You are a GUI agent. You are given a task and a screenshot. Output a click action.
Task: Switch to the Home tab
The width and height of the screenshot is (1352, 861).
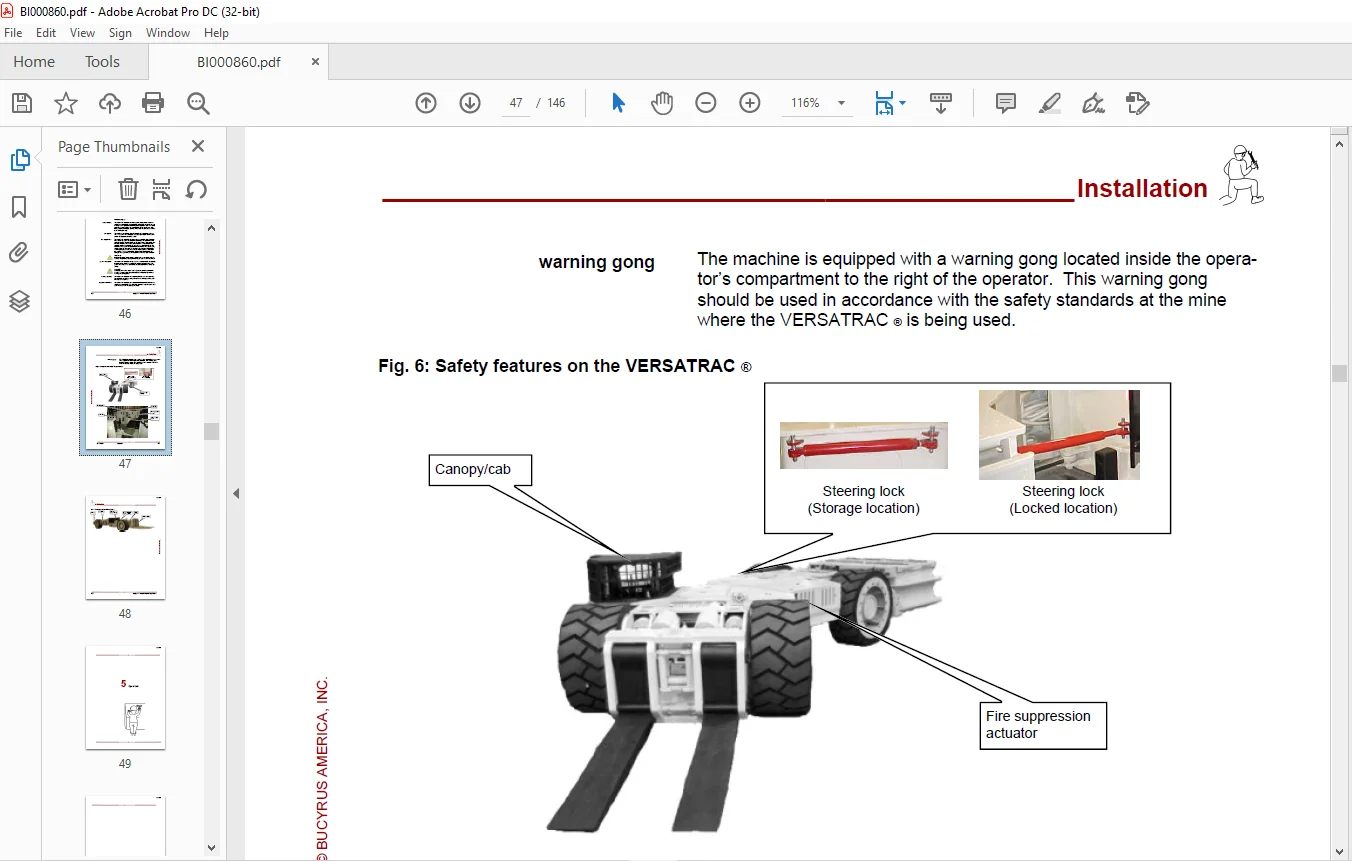34,62
